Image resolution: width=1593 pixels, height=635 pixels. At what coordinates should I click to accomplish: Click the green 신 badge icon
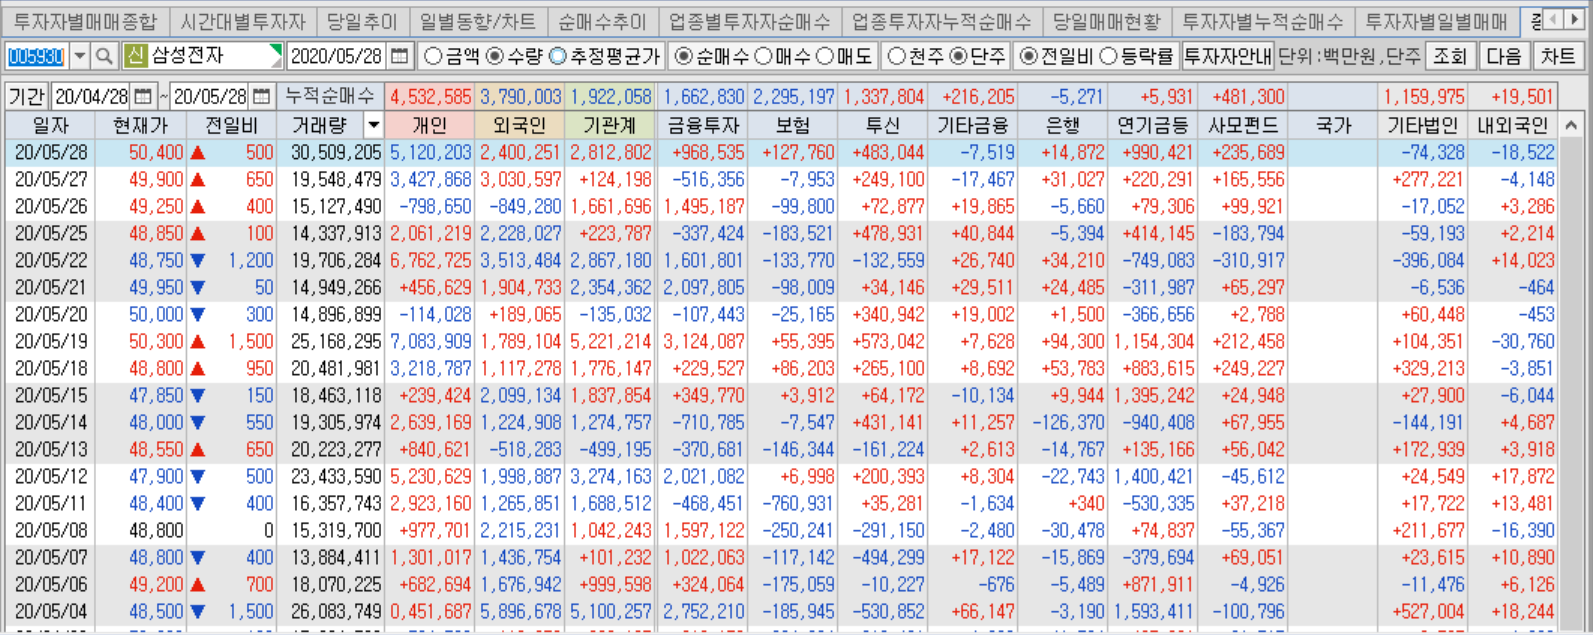point(136,57)
